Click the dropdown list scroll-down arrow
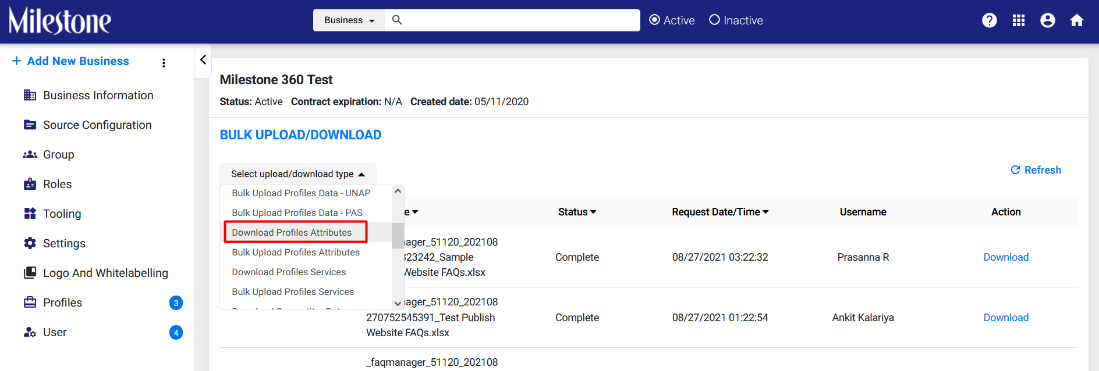The width and height of the screenshot is (1099, 371). (398, 304)
